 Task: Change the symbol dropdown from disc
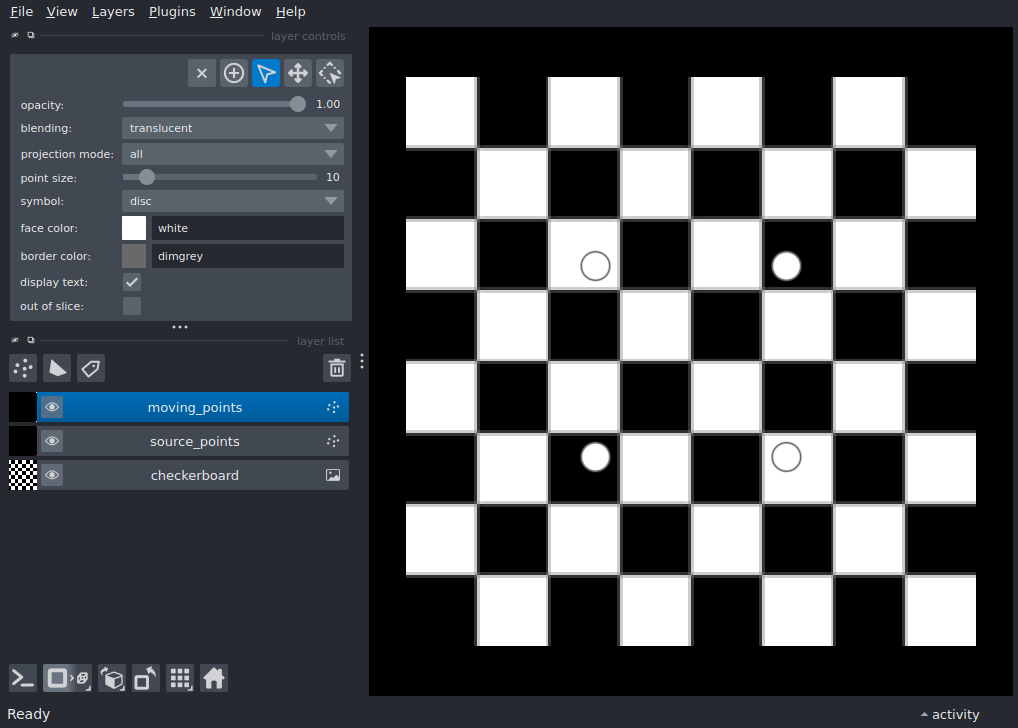tap(232, 201)
